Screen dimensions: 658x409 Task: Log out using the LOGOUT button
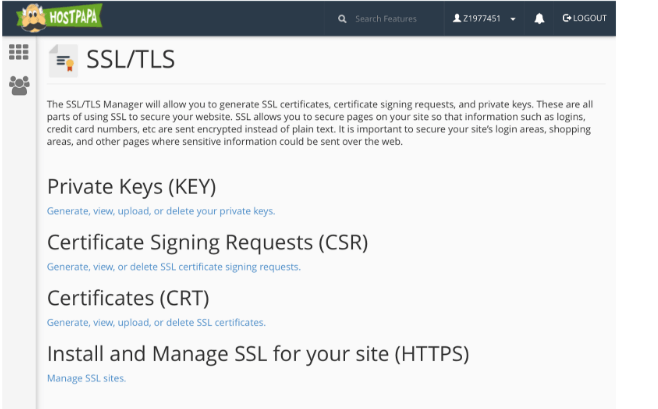[585, 18]
